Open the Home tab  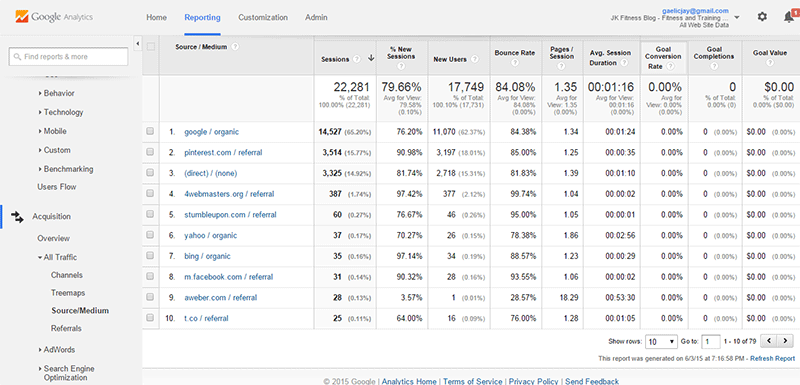pos(157,17)
